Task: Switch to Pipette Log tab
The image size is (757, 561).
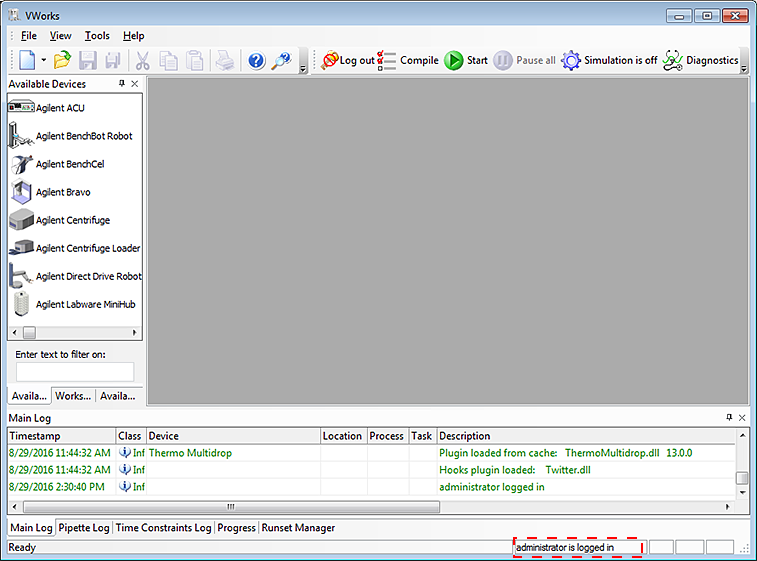Action: pos(84,528)
